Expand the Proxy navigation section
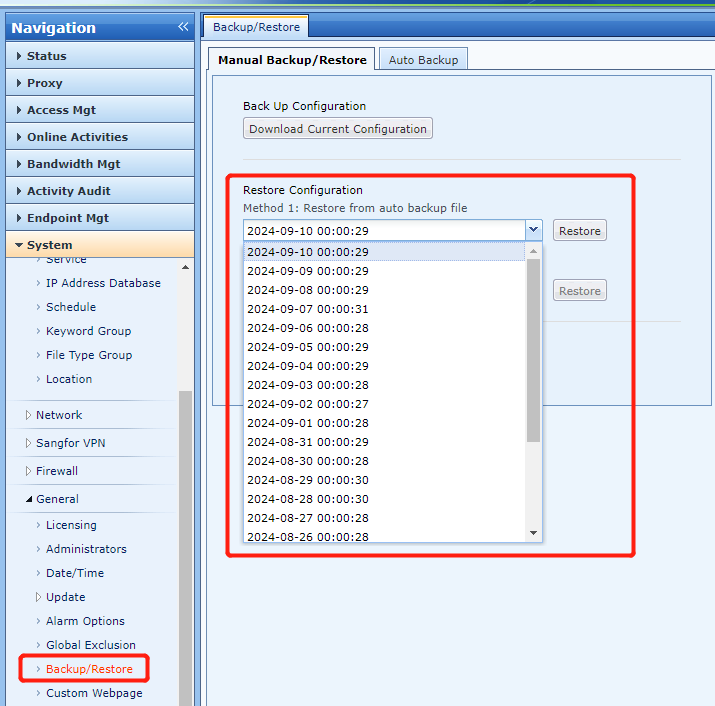This screenshot has width=715, height=706. tap(100, 83)
